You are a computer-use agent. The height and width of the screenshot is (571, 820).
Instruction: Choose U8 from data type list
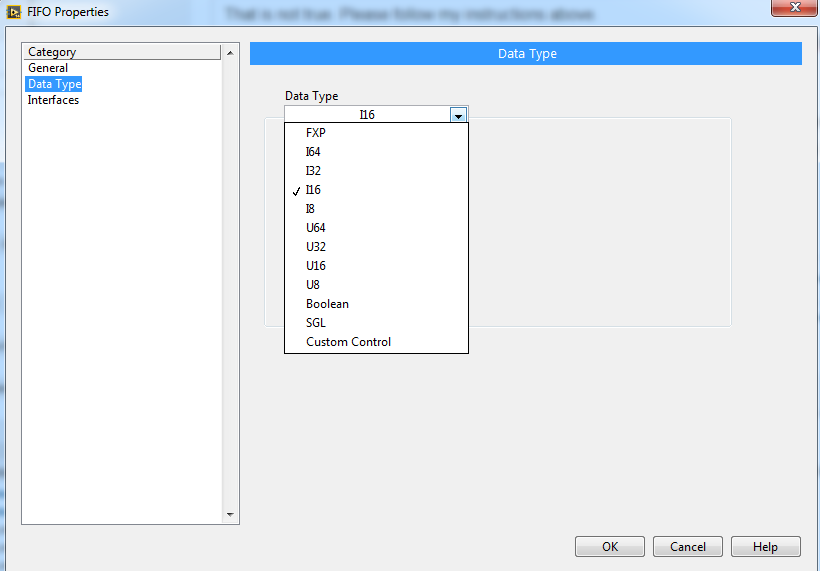[x=376, y=285]
